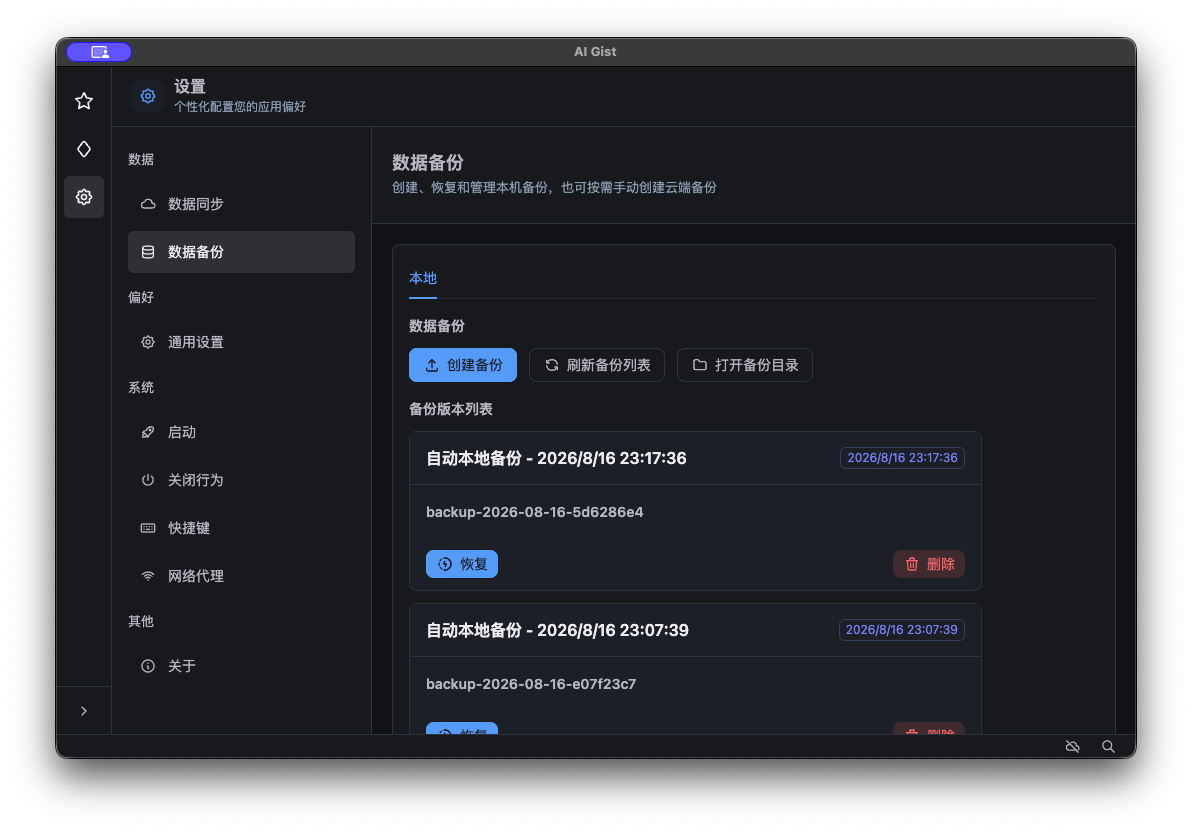Open 关闭行为 settings

(x=241, y=480)
